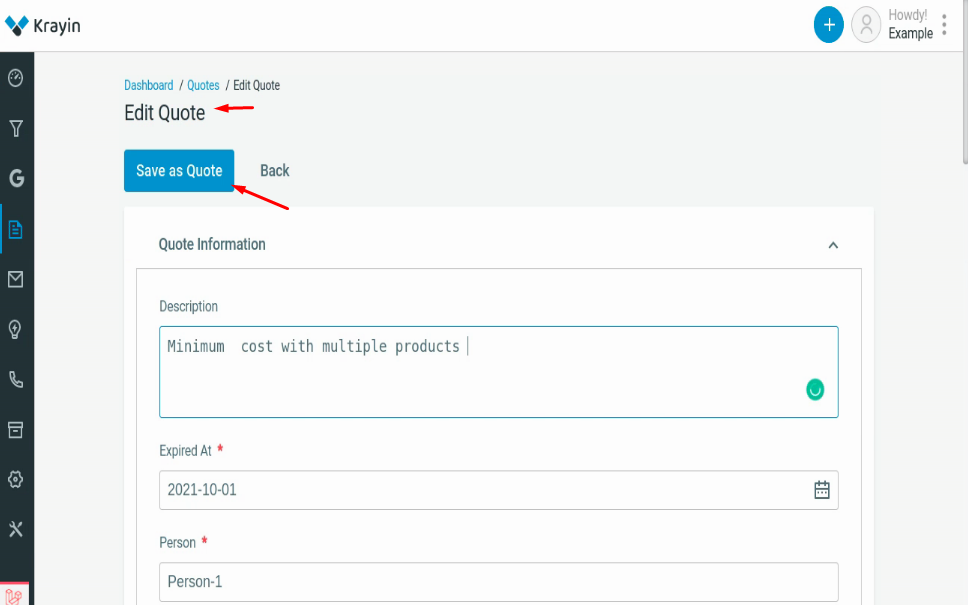
Task: Open the Settings gear icon
Action: (16, 479)
